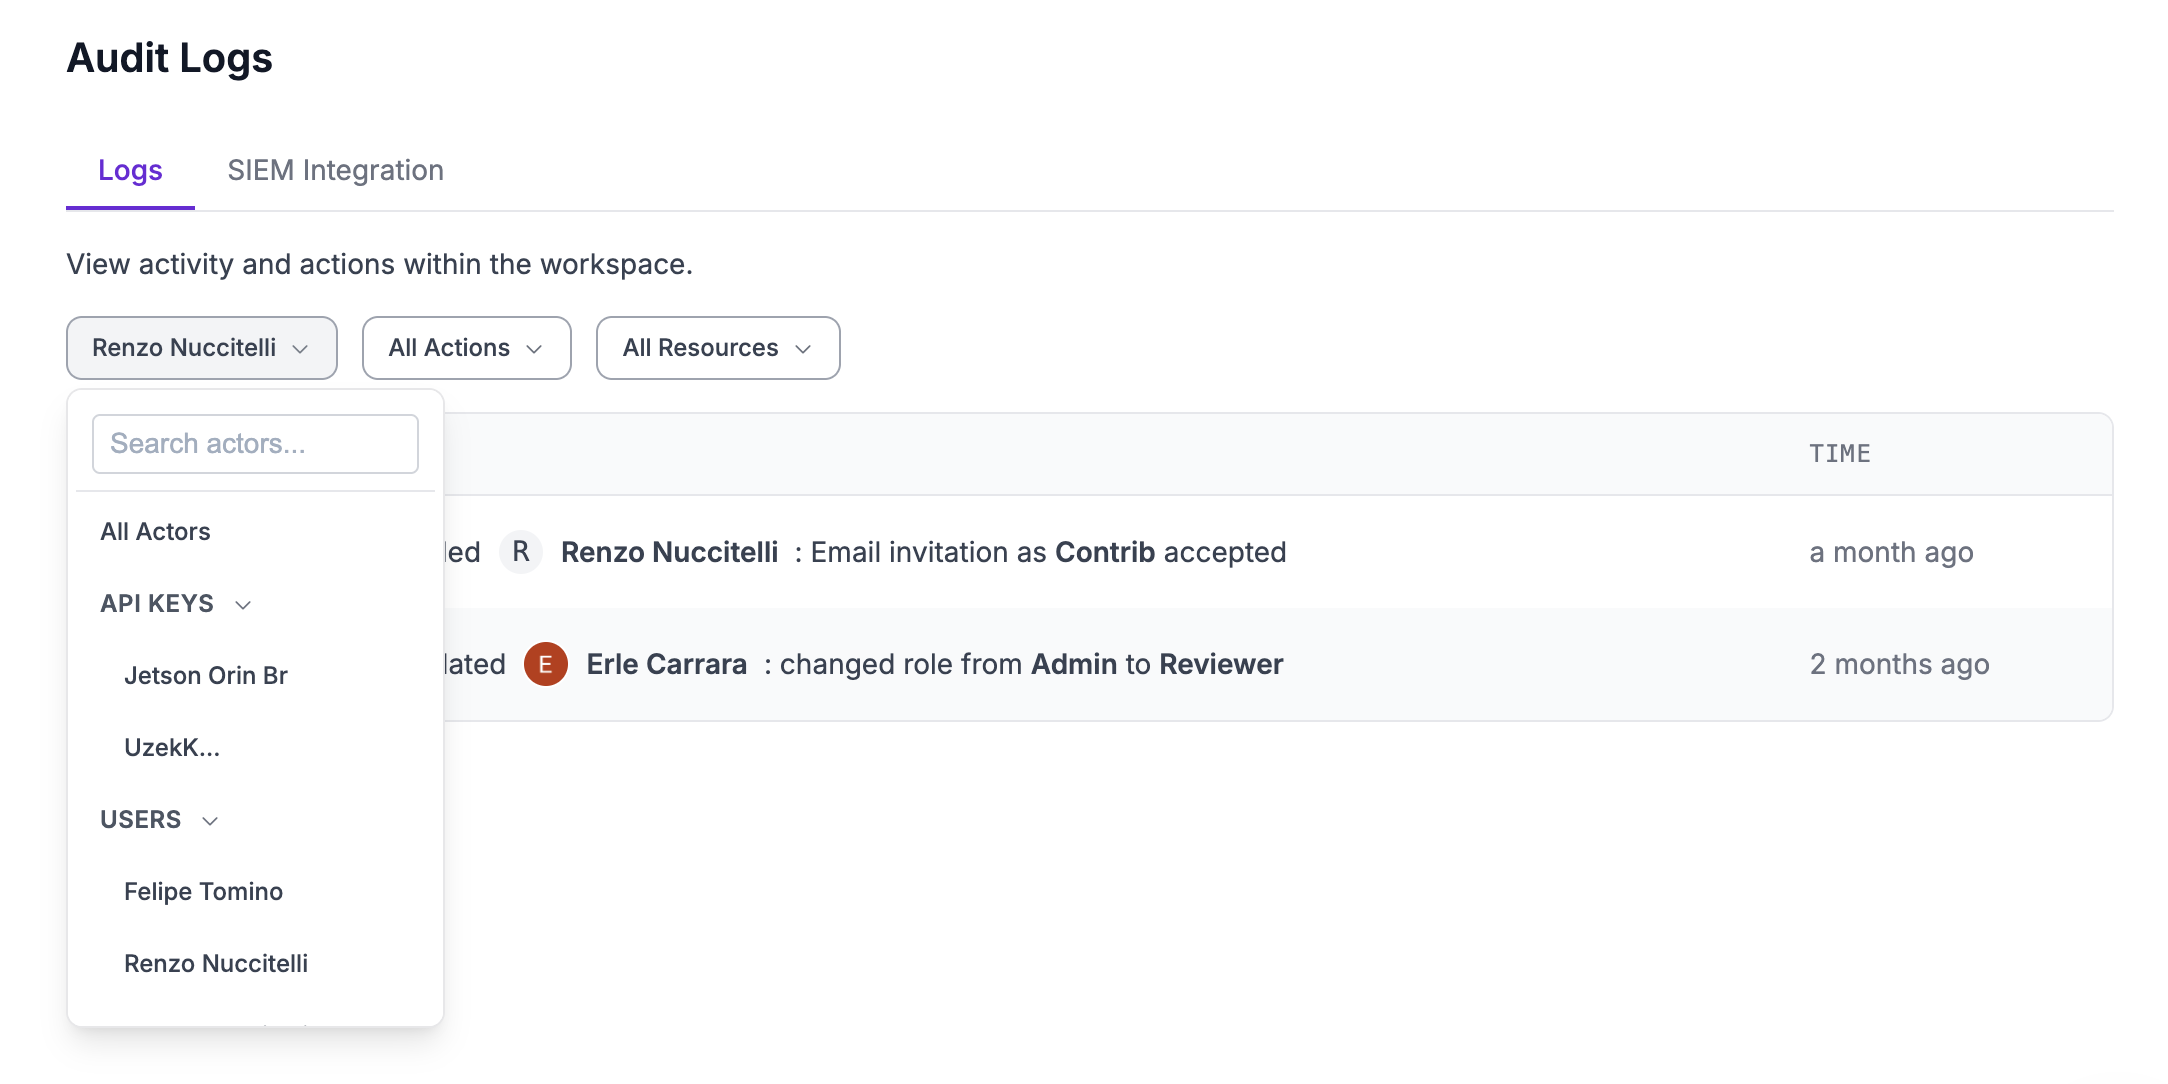Collapse the USERS group
The height and width of the screenshot is (1084, 2168).
coord(160,820)
